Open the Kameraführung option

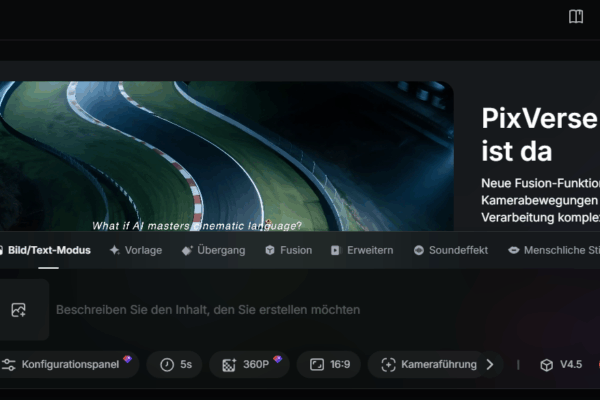(429, 364)
